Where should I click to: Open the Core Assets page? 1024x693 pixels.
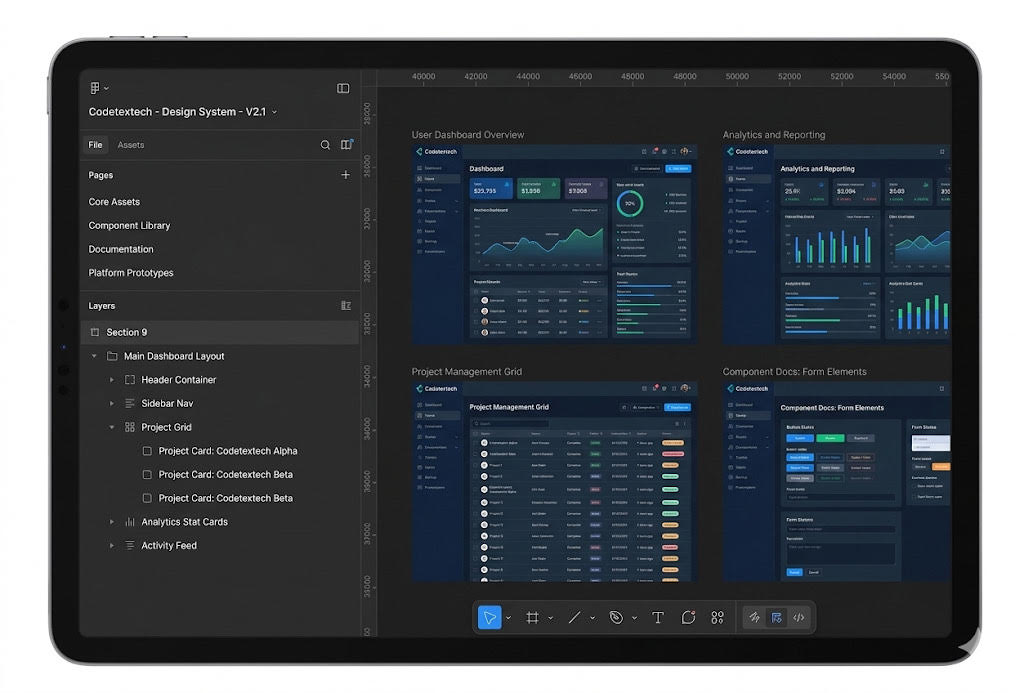(x=114, y=202)
